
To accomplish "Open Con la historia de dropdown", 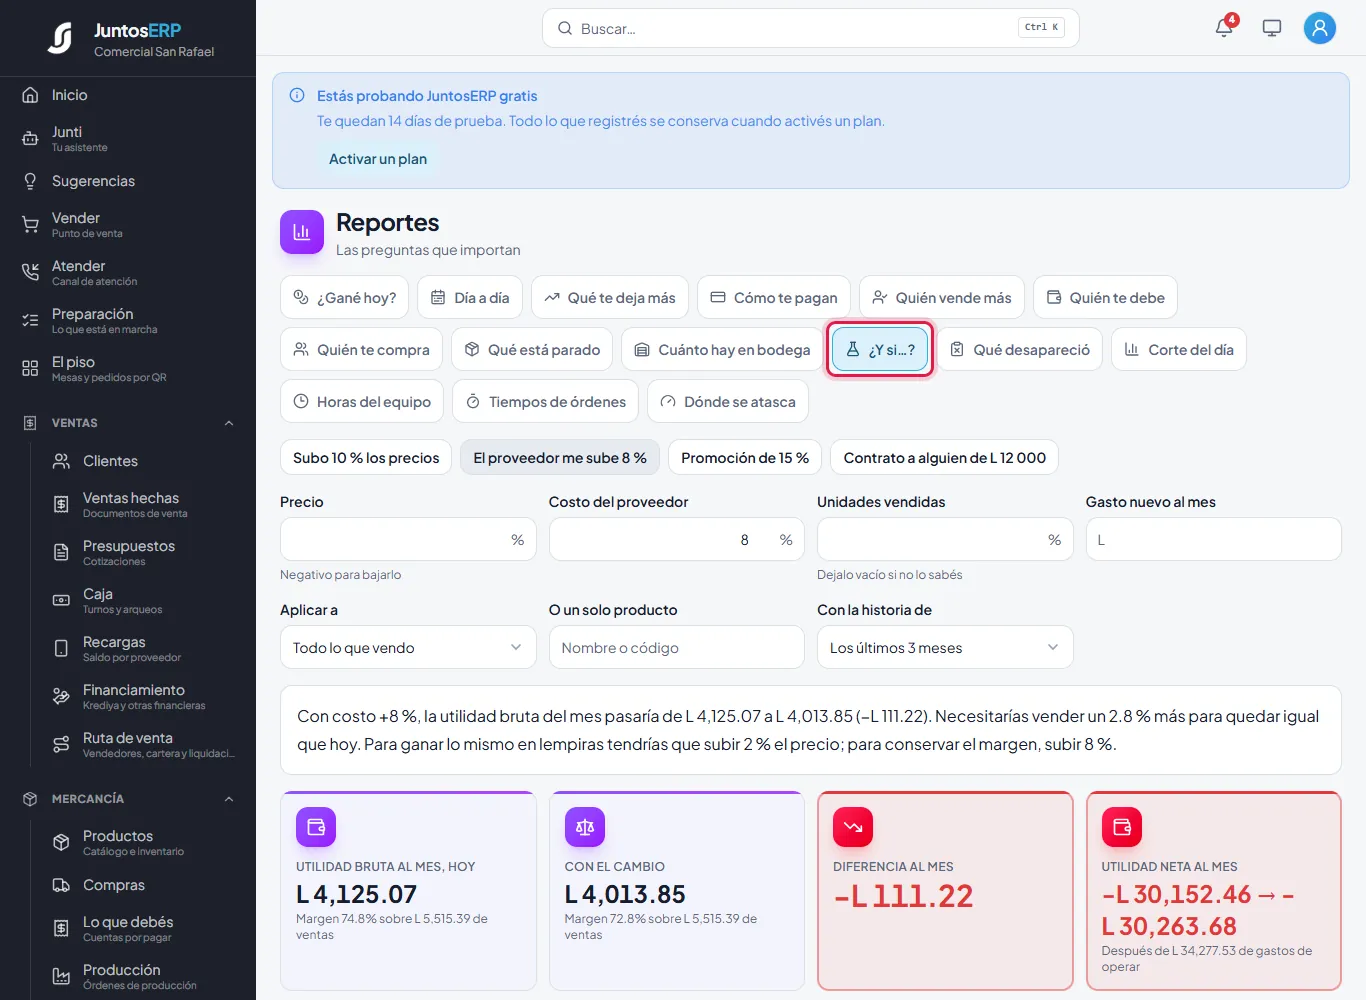I will pyautogui.click(x=945, y=647).
